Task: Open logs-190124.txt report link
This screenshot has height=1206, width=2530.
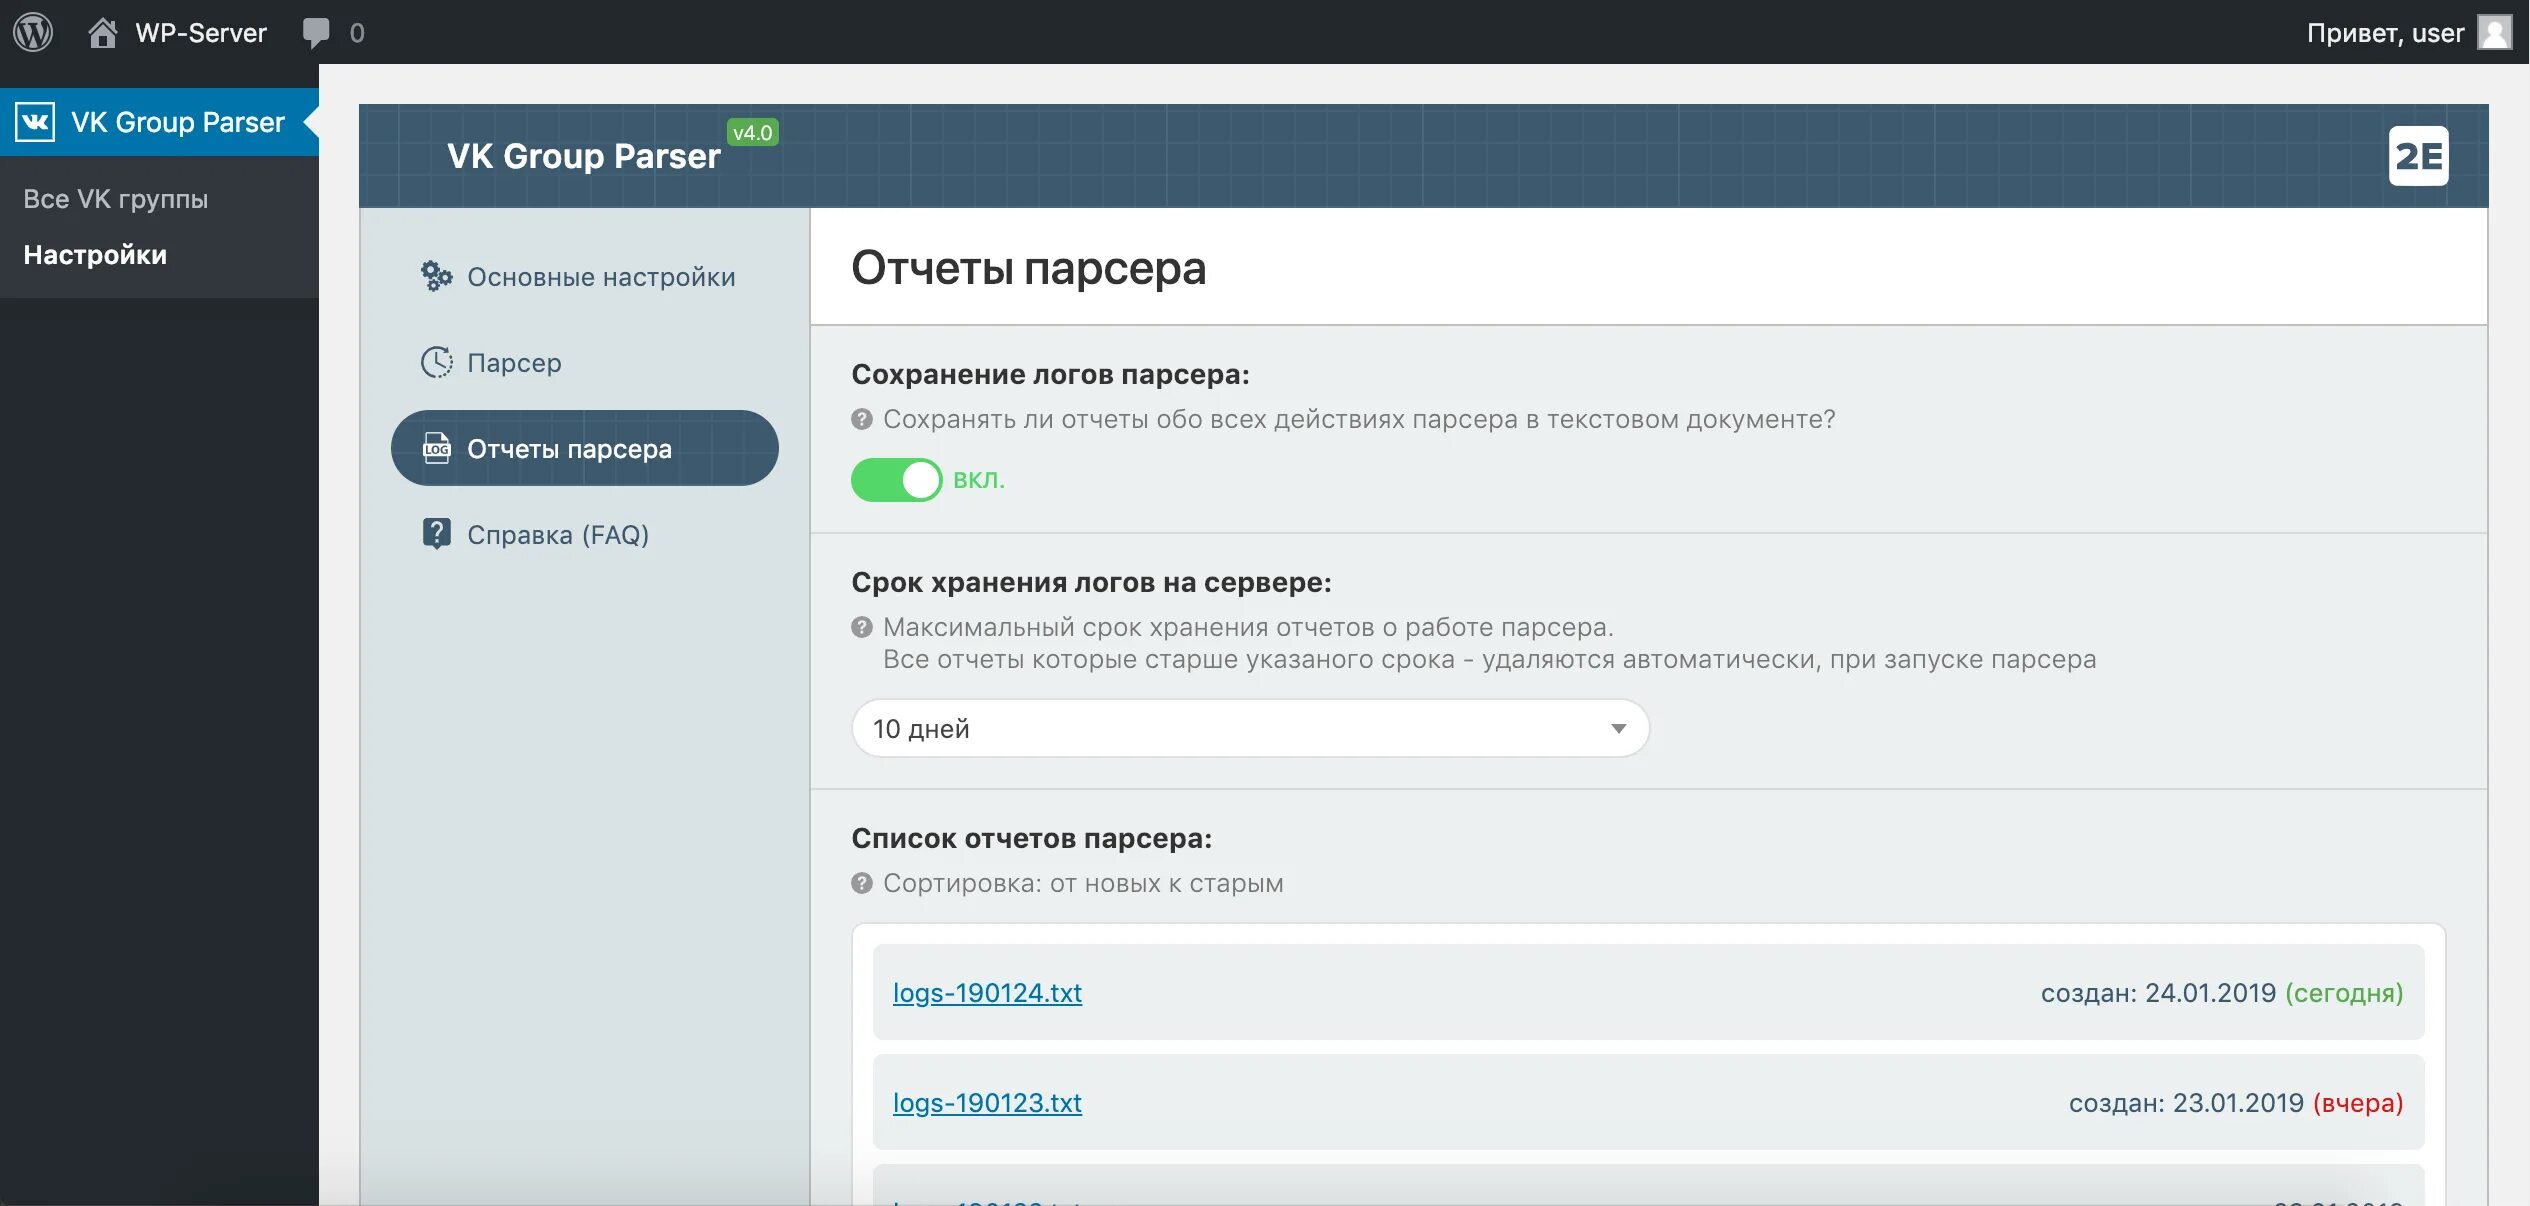Action: pos(987,992)
